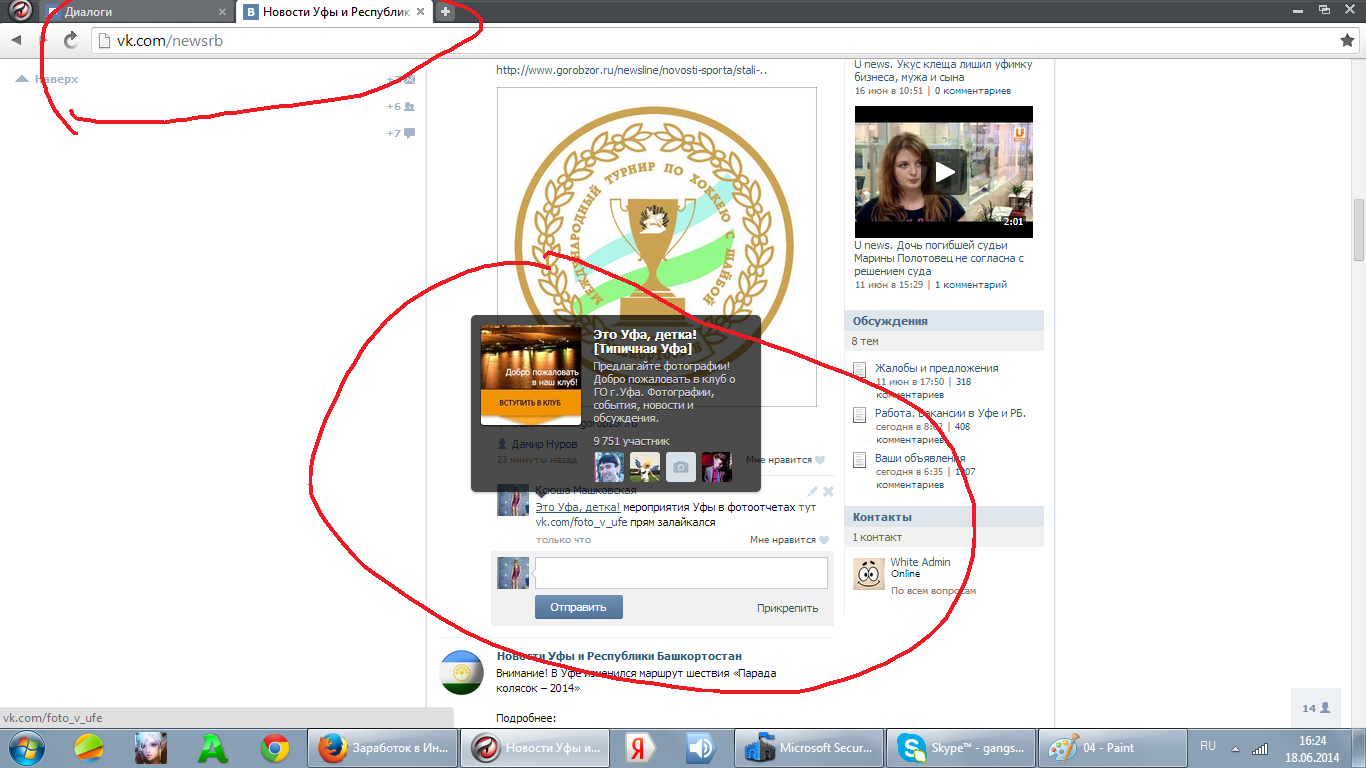Open 1 комментарий under the second video
1366x768 pixels.
(970, 285)
